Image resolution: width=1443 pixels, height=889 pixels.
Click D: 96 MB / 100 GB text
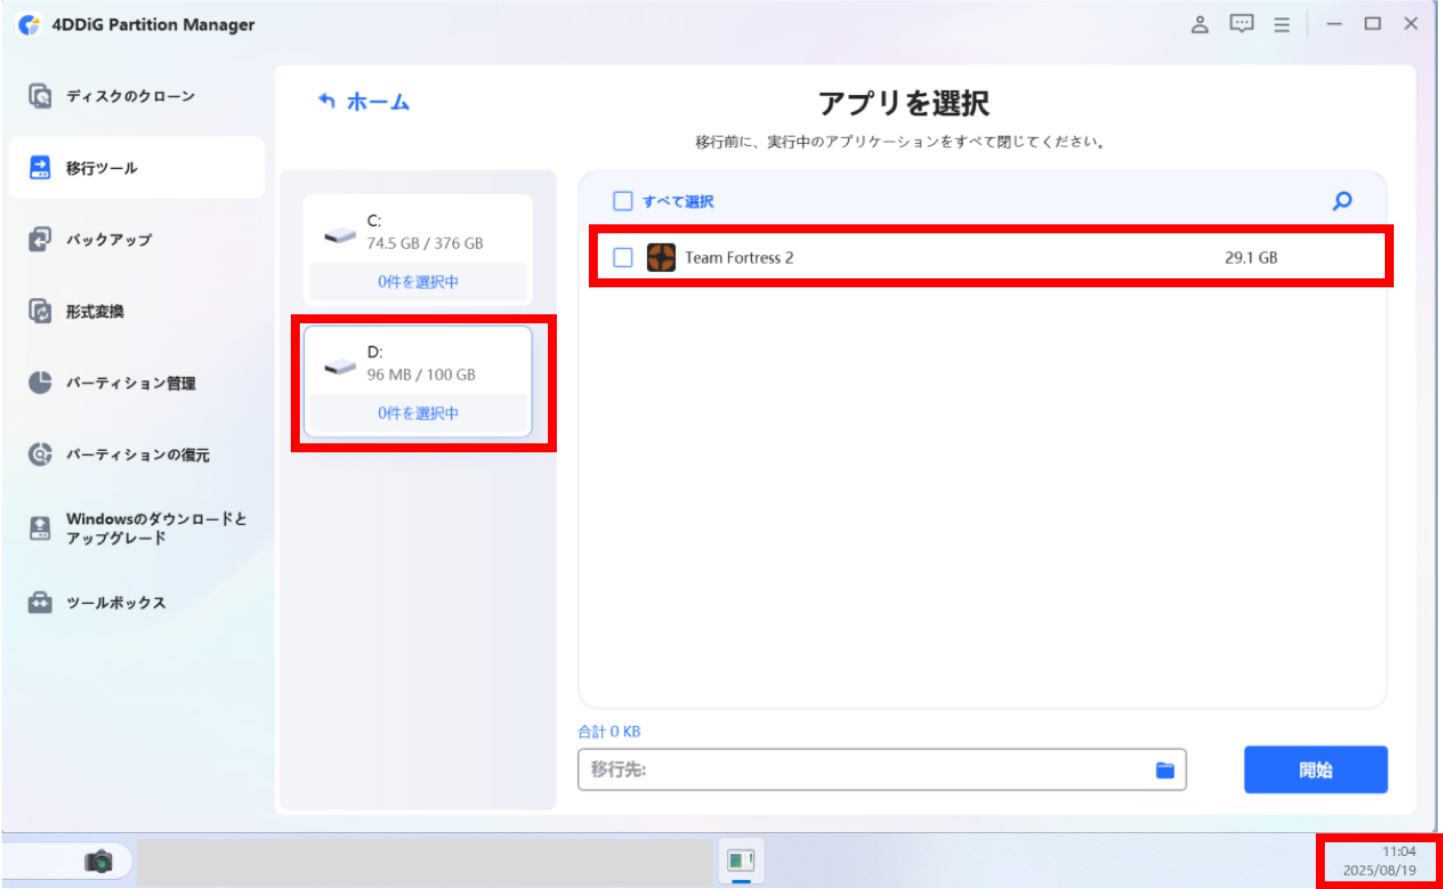(421, 375)
